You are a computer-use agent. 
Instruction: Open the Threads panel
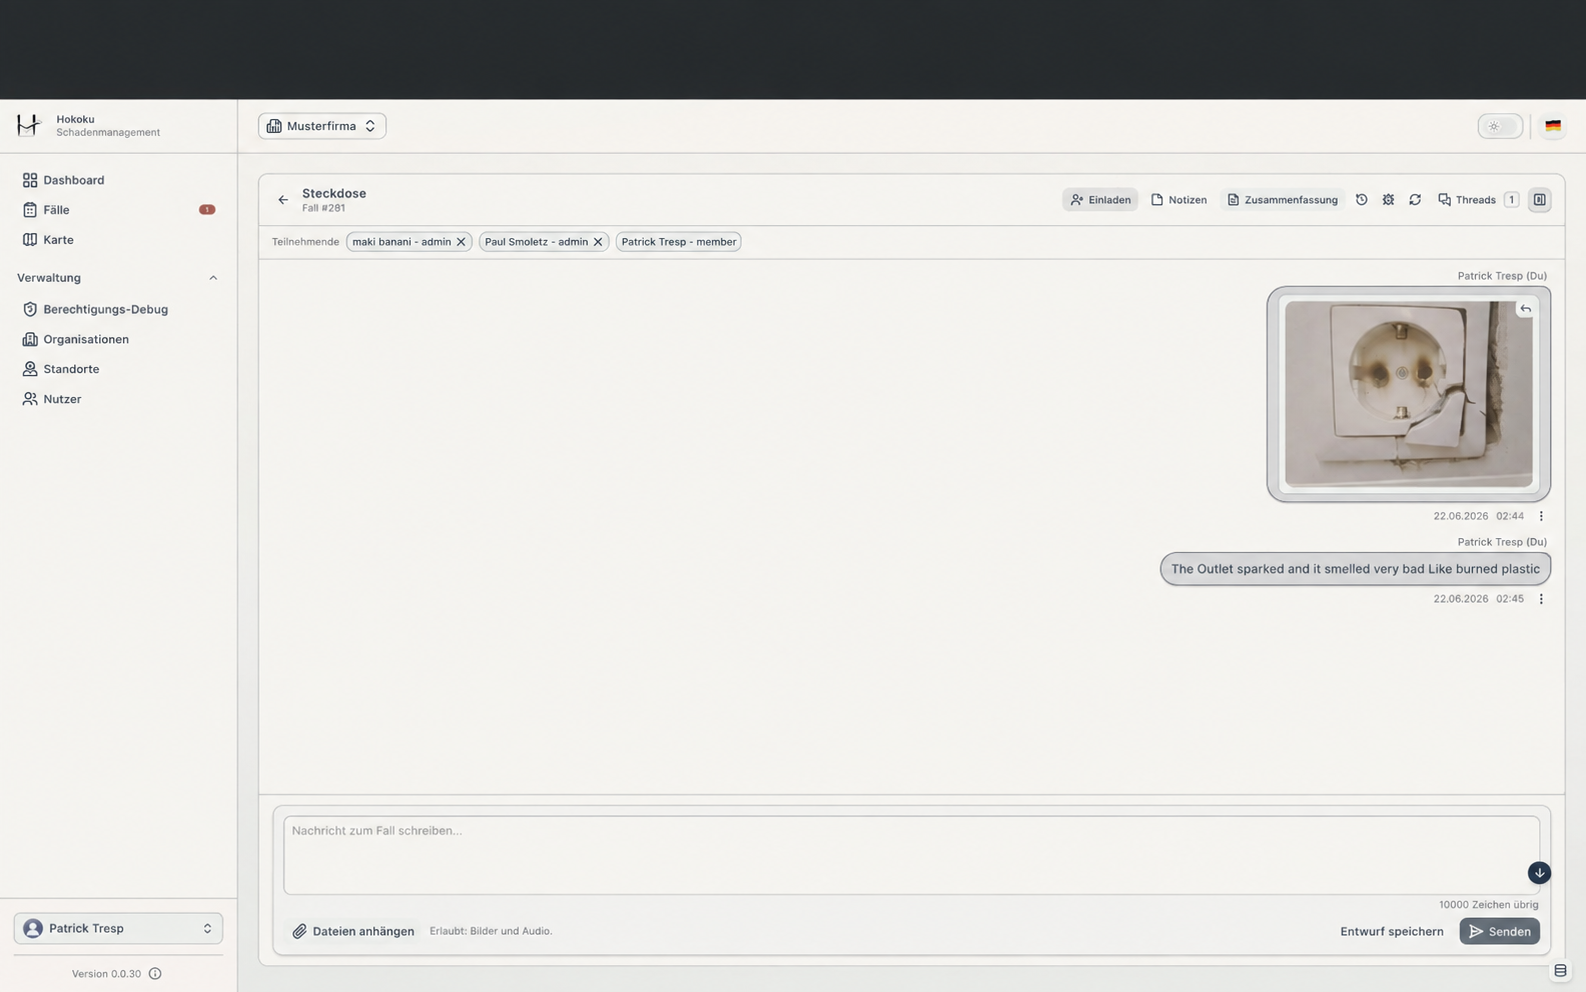tap(1478, 200)
